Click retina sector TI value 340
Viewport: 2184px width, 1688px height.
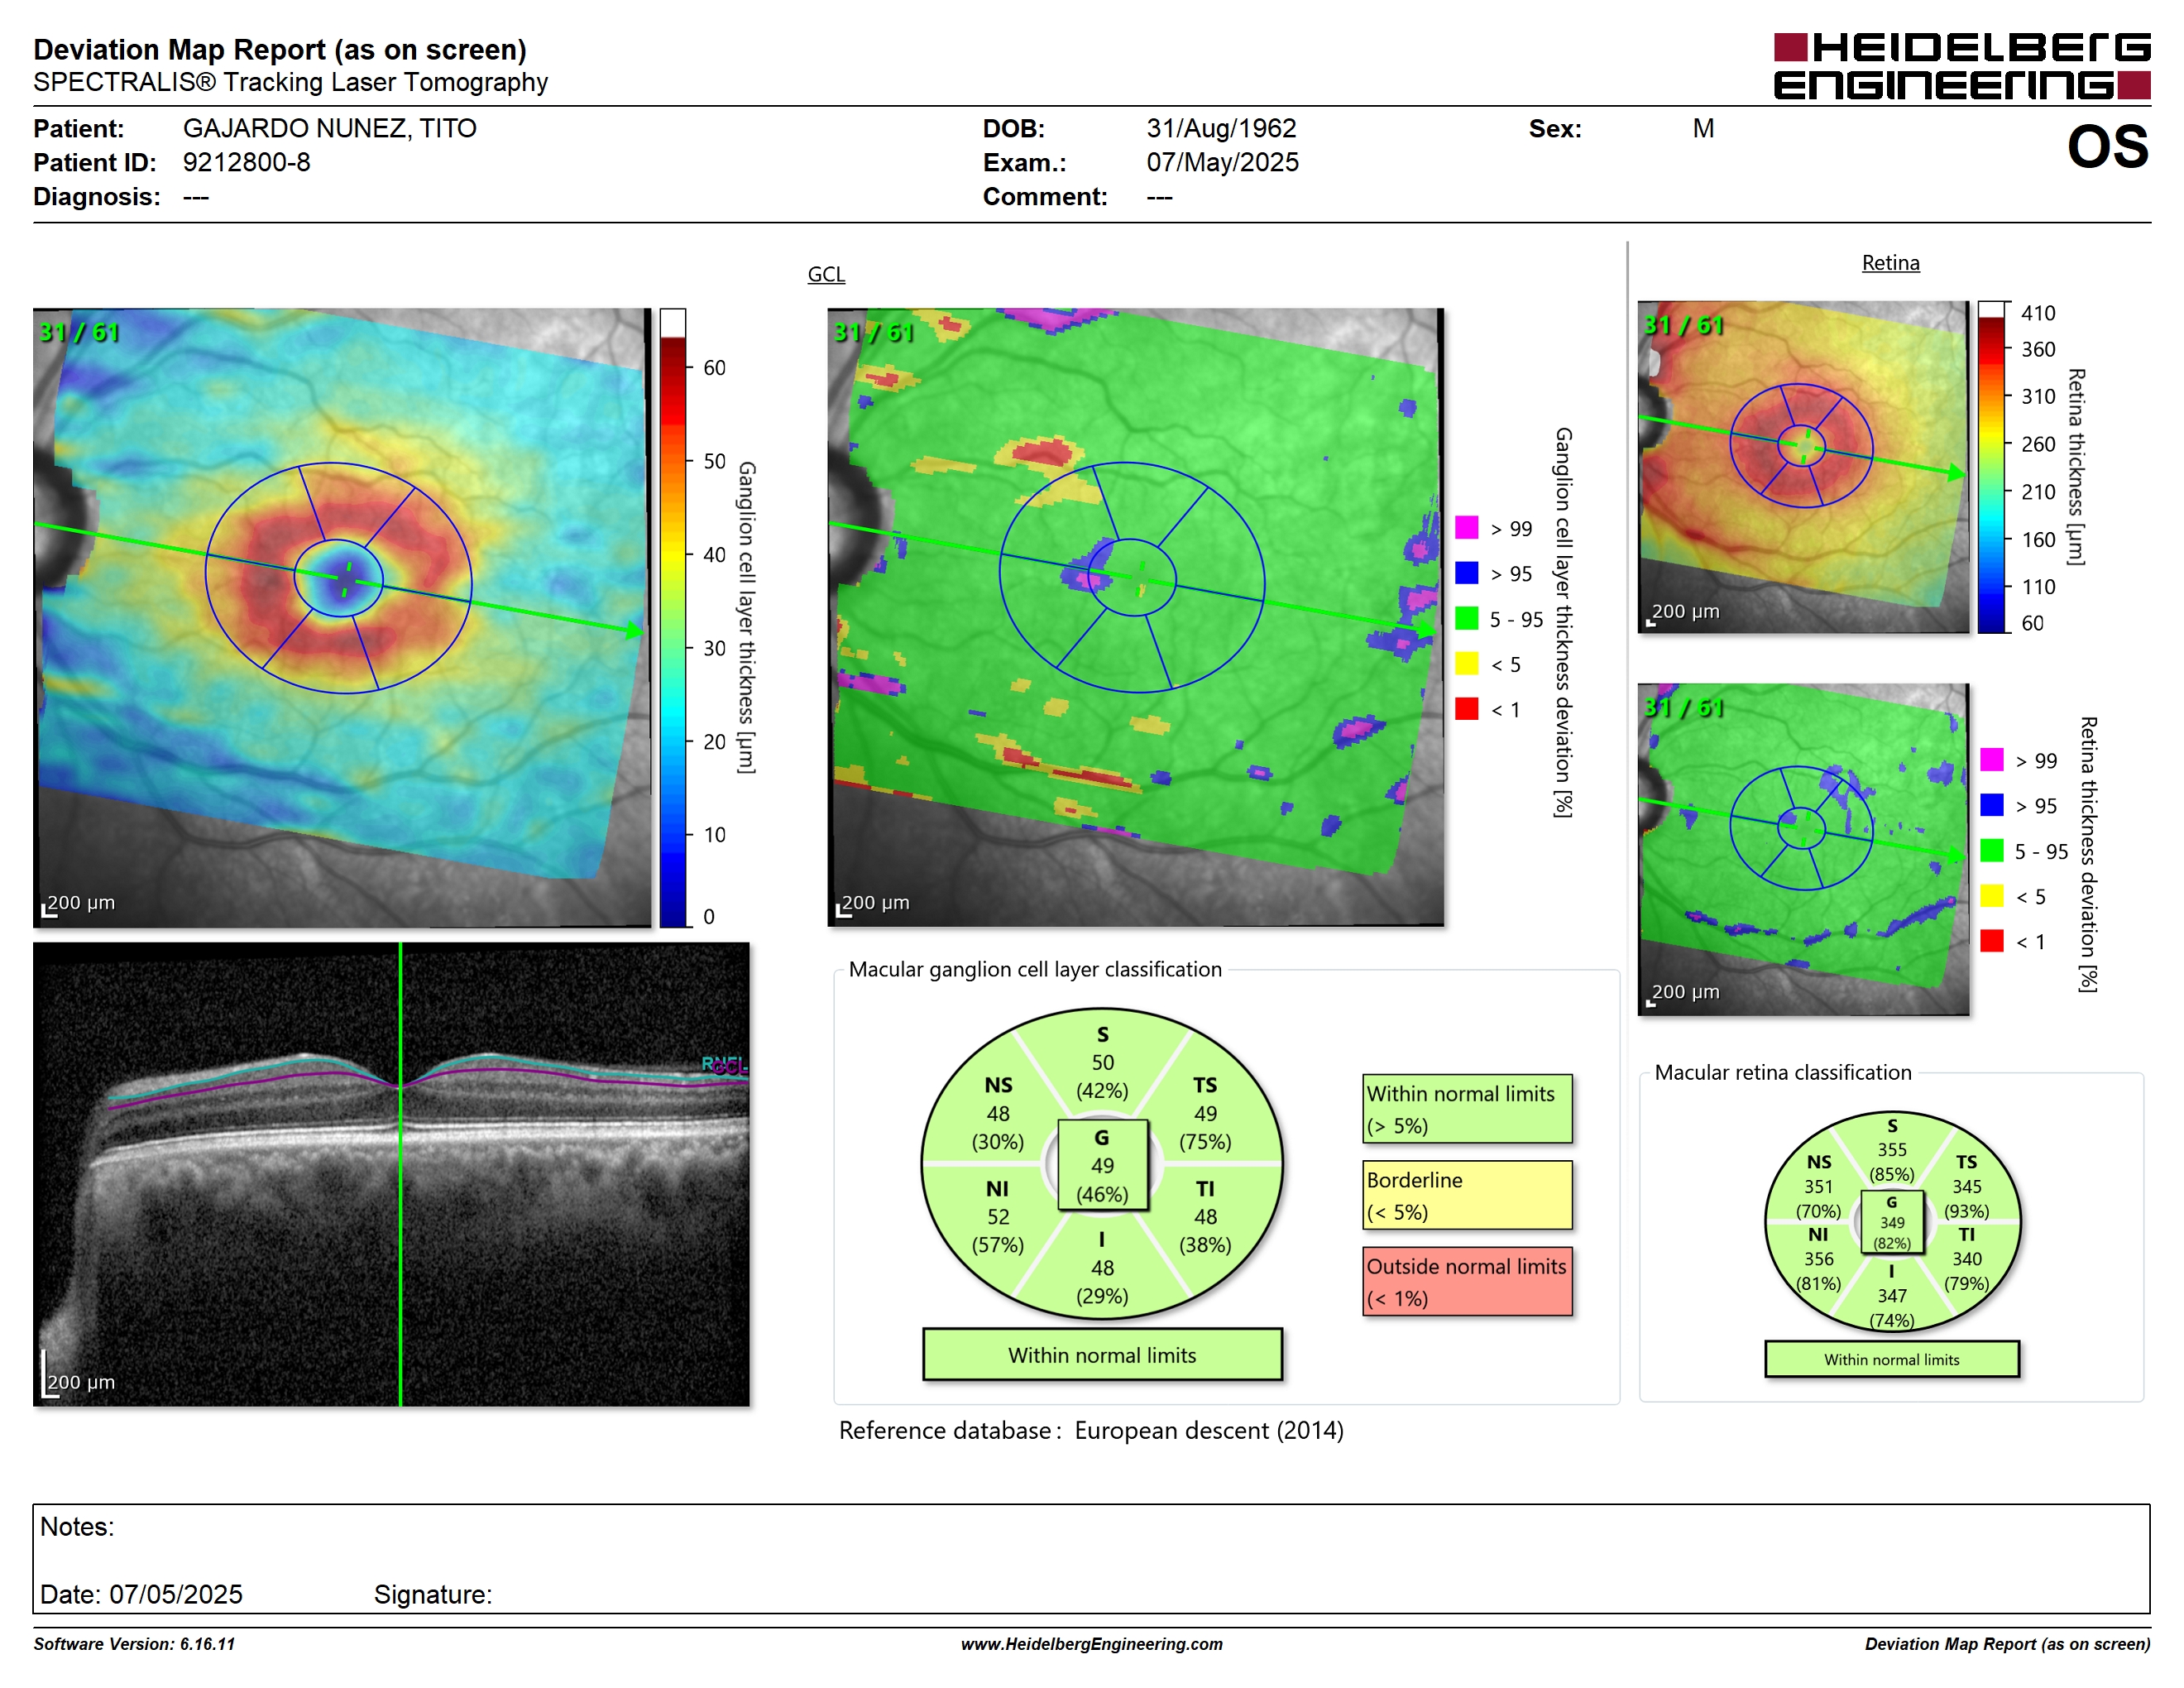1966,1259
